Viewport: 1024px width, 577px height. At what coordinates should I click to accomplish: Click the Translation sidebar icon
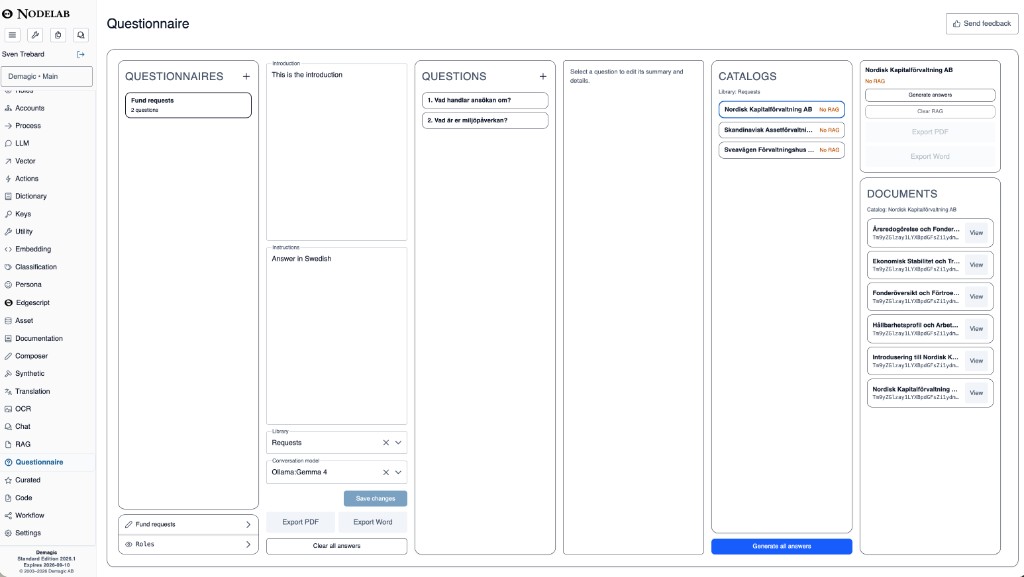click(x=8, y=392)
